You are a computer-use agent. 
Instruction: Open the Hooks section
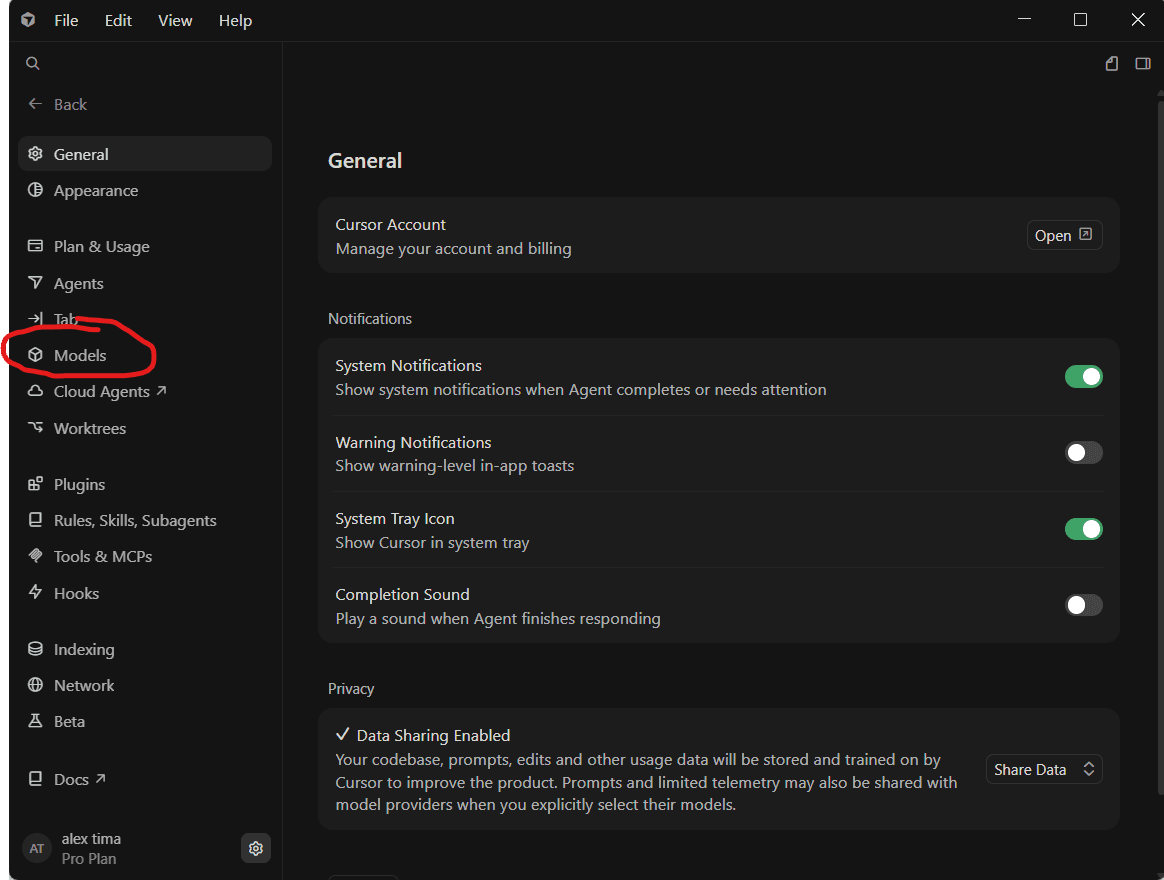(x=145, y=593)
